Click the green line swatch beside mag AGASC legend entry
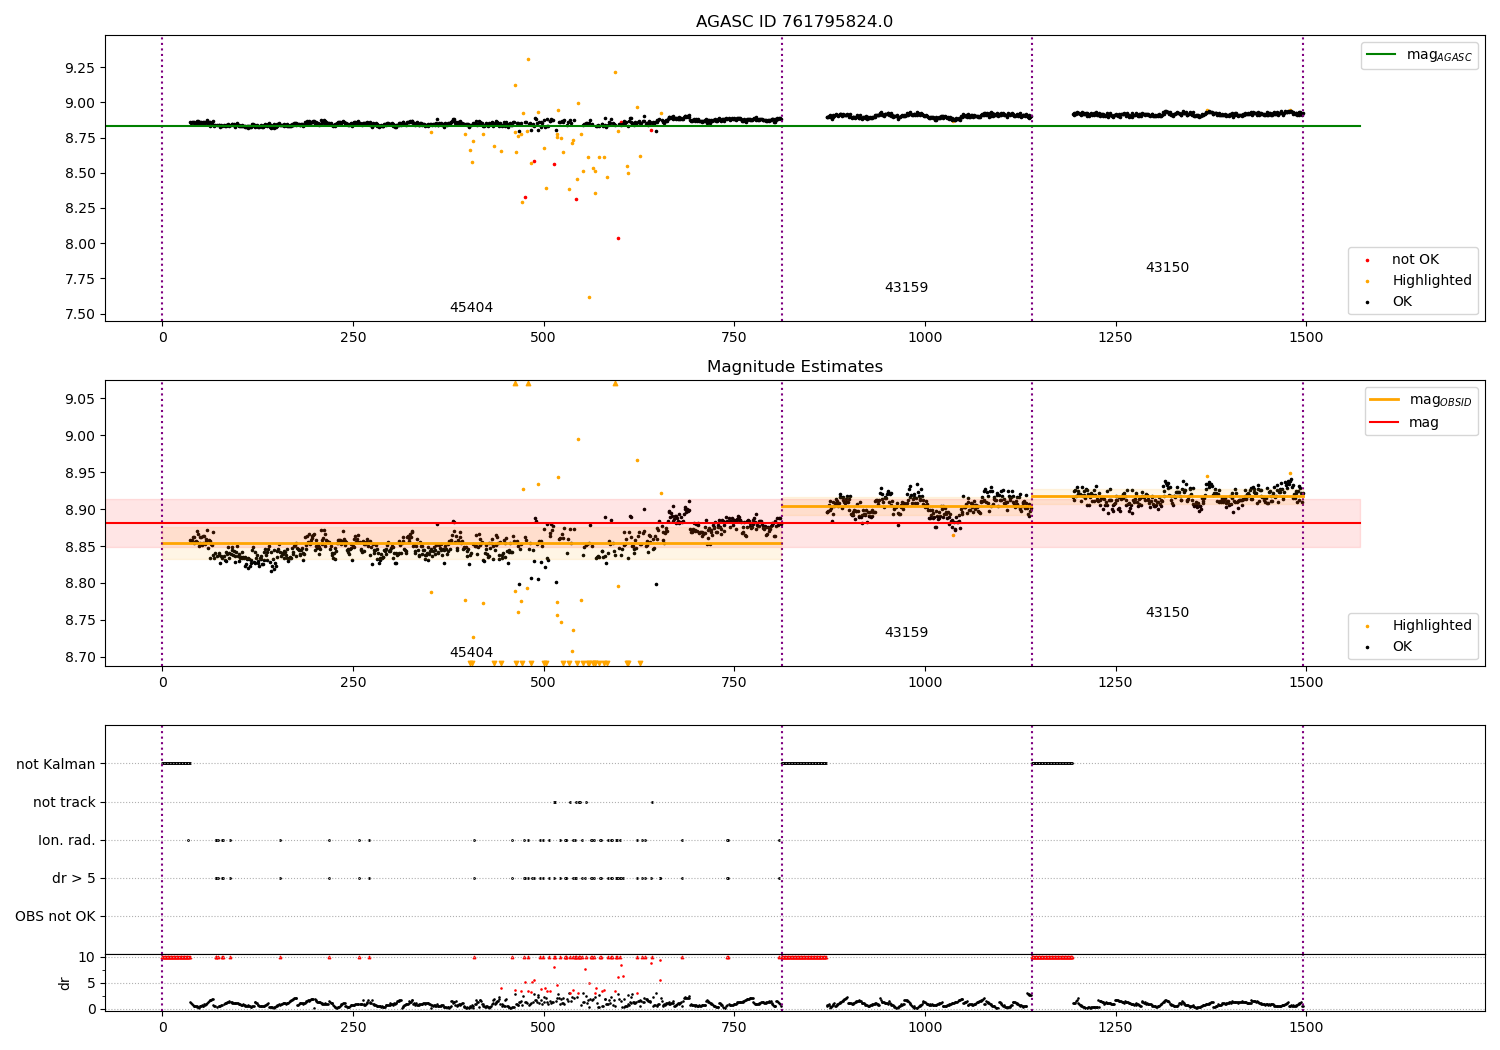 tap(1382, 55)
